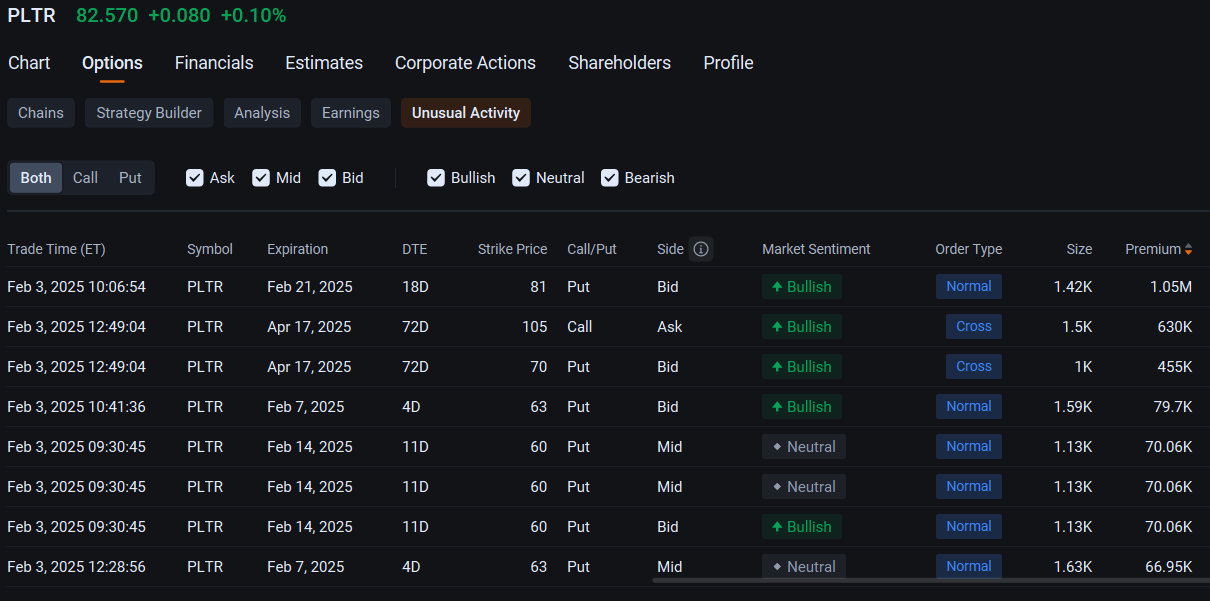This screenshot has height=601, width=1210.
Task: Click the DTE column header
Action: 415,249
